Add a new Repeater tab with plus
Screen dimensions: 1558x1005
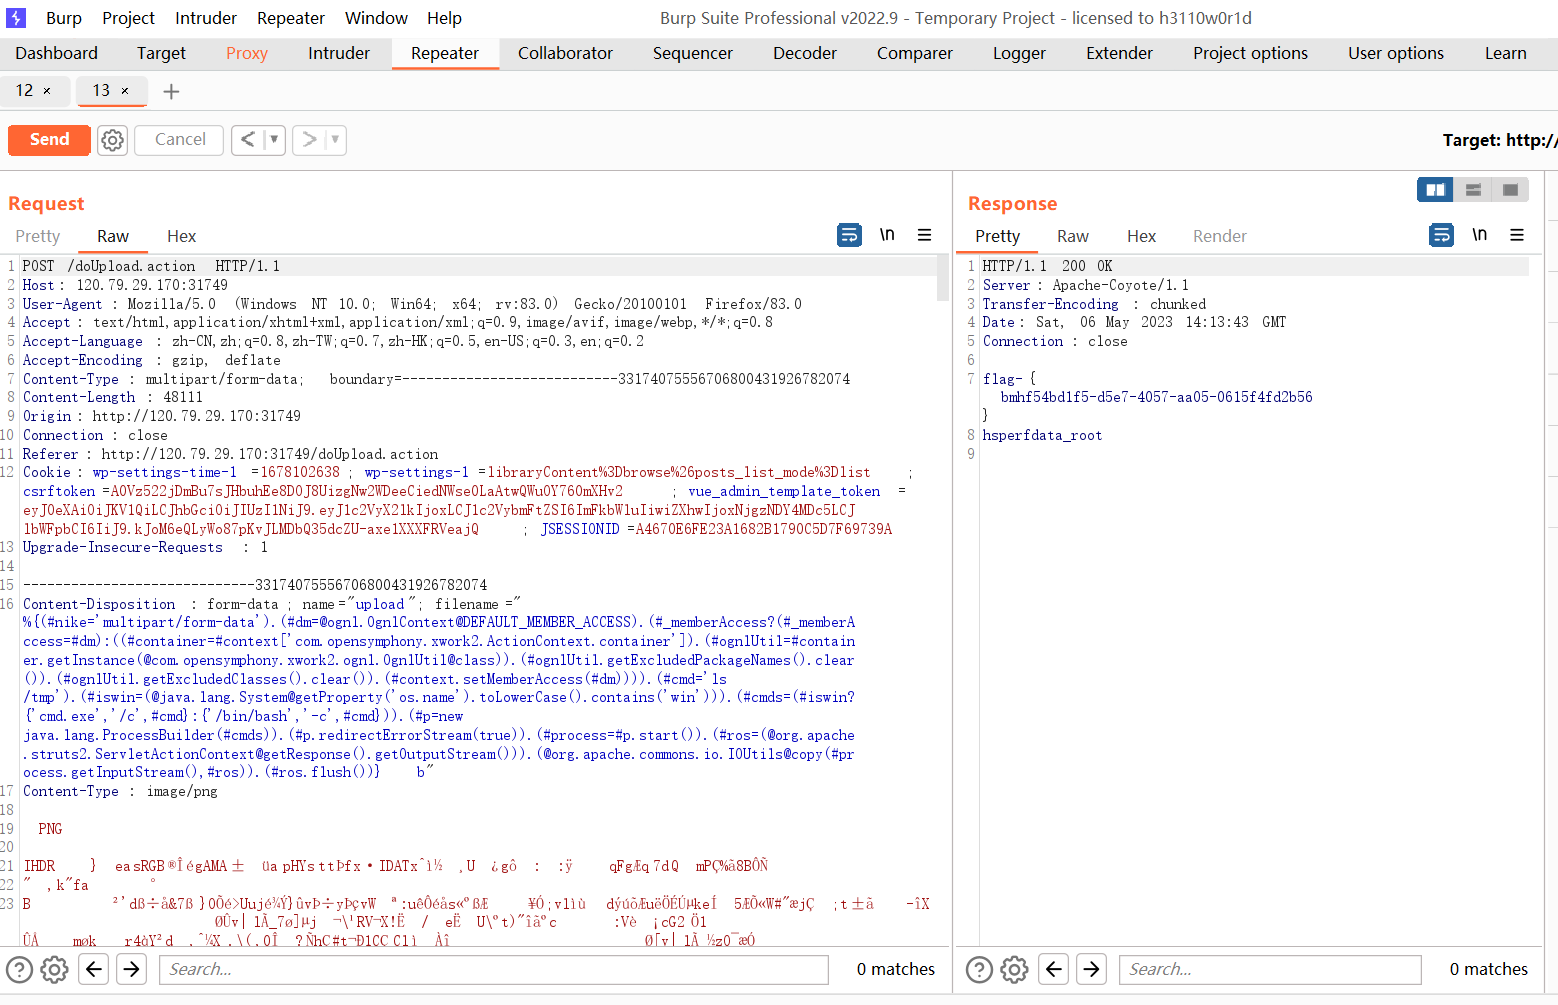click(171, 92)
